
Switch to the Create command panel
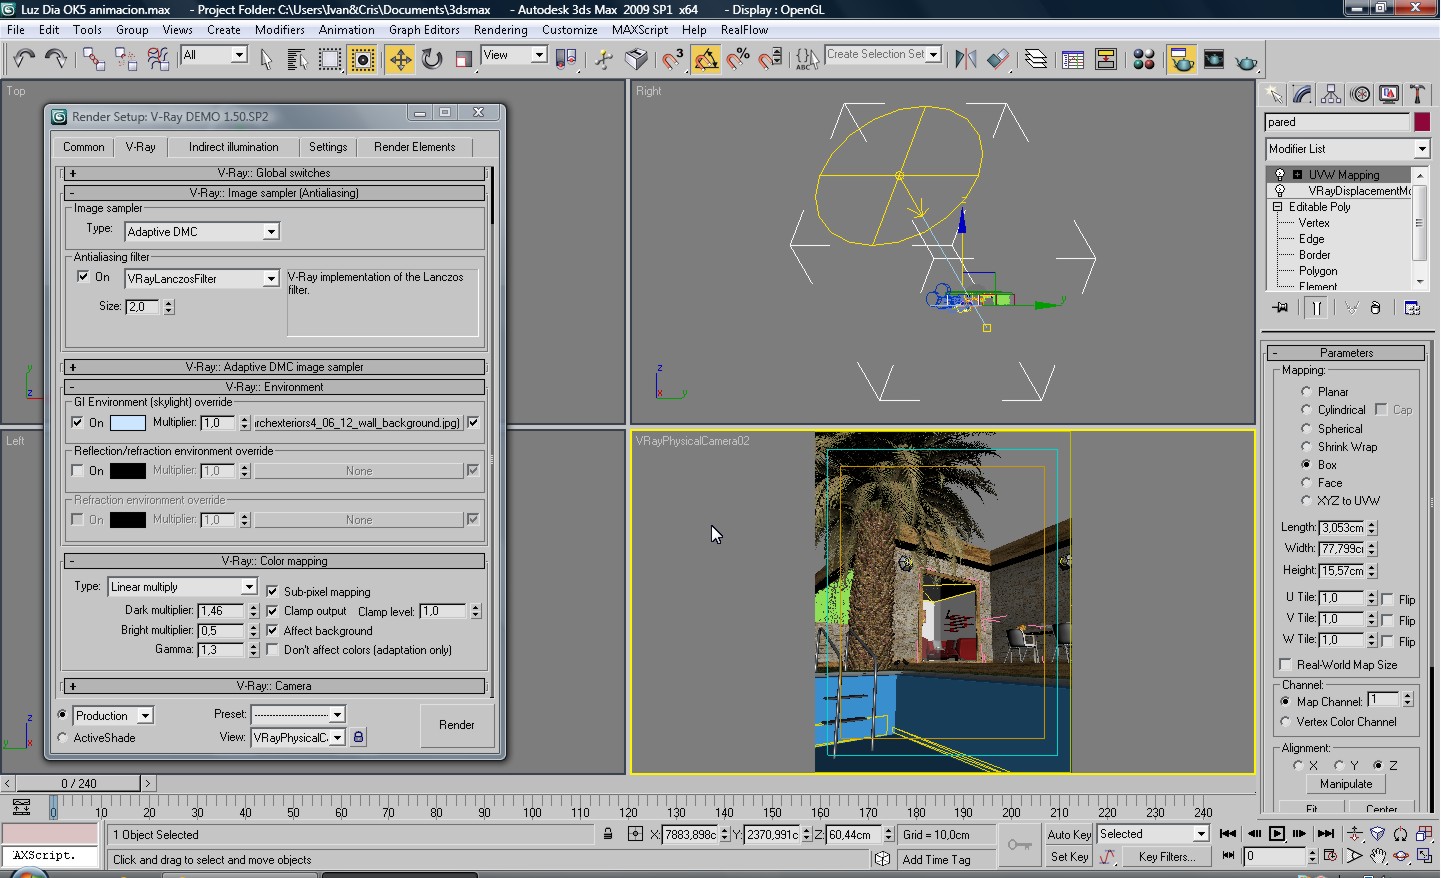pyautogui.click(x=1274, y=94)
